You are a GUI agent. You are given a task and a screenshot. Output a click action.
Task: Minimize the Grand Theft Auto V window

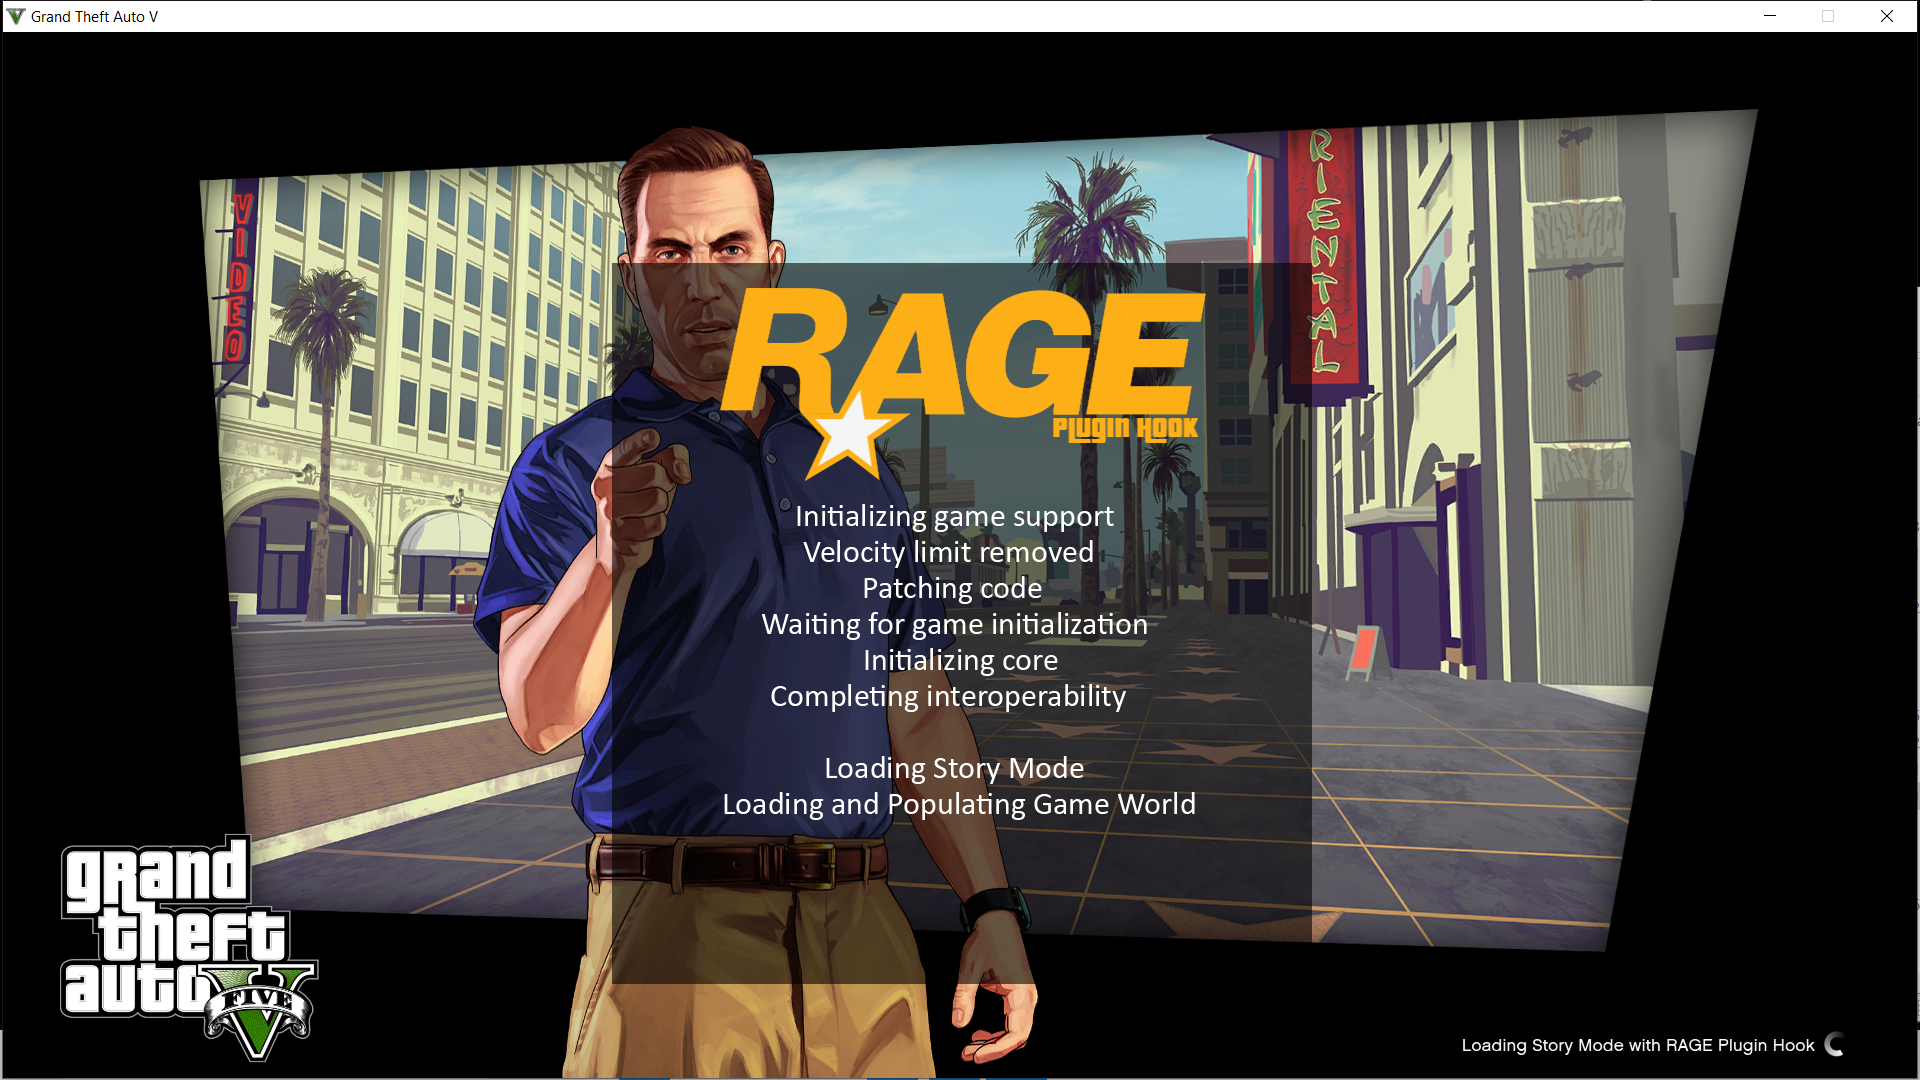coord(1769,16)
